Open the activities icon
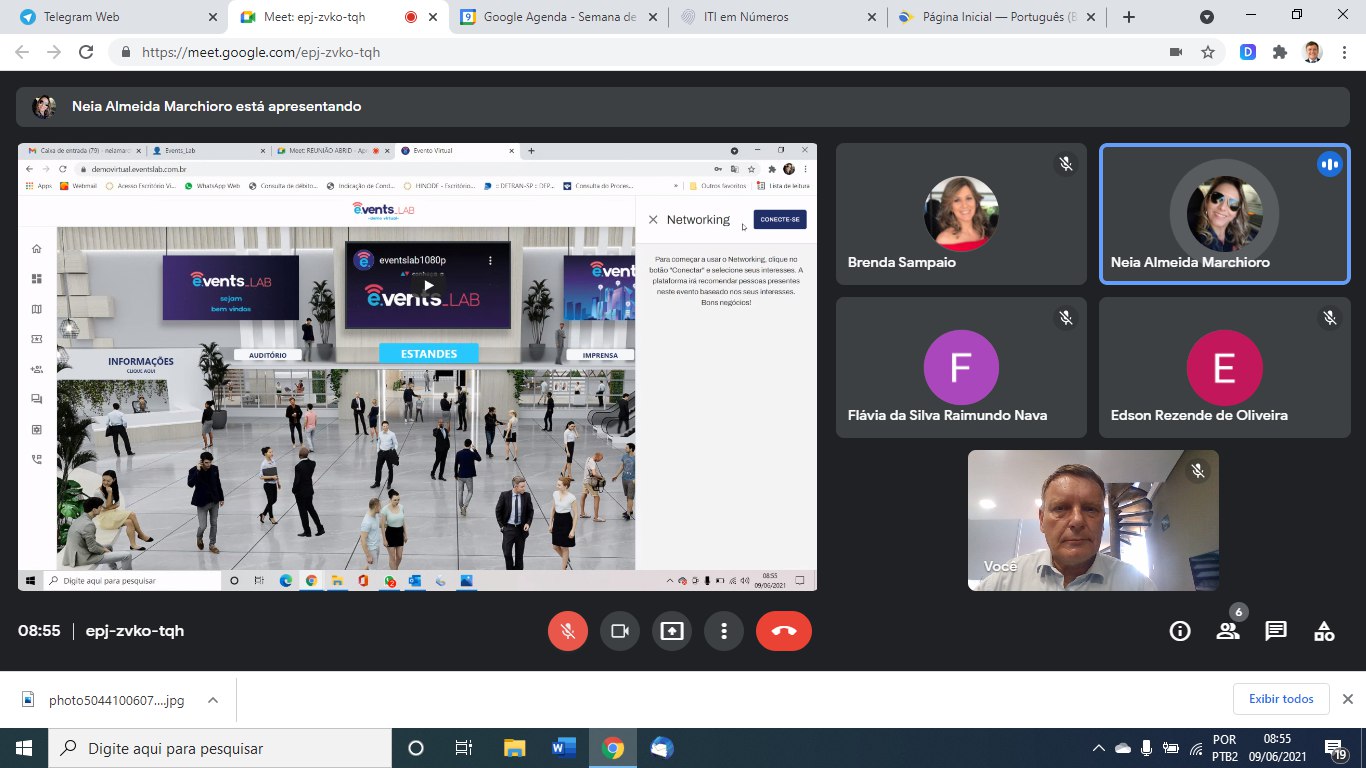Screen dimensions: 1366x768 (x=1323, y=631)
